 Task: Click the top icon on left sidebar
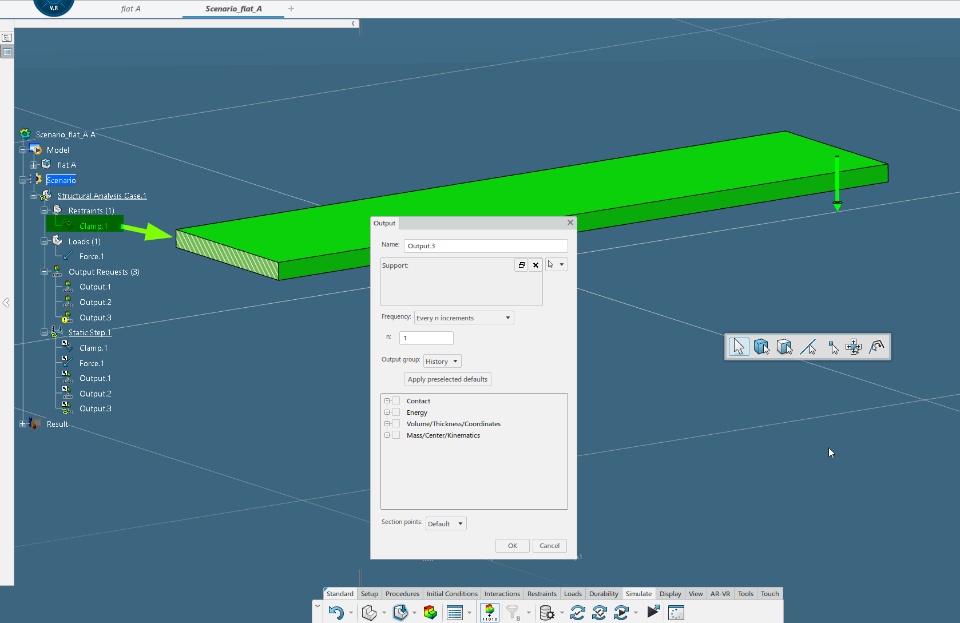[x=7, y=37]
